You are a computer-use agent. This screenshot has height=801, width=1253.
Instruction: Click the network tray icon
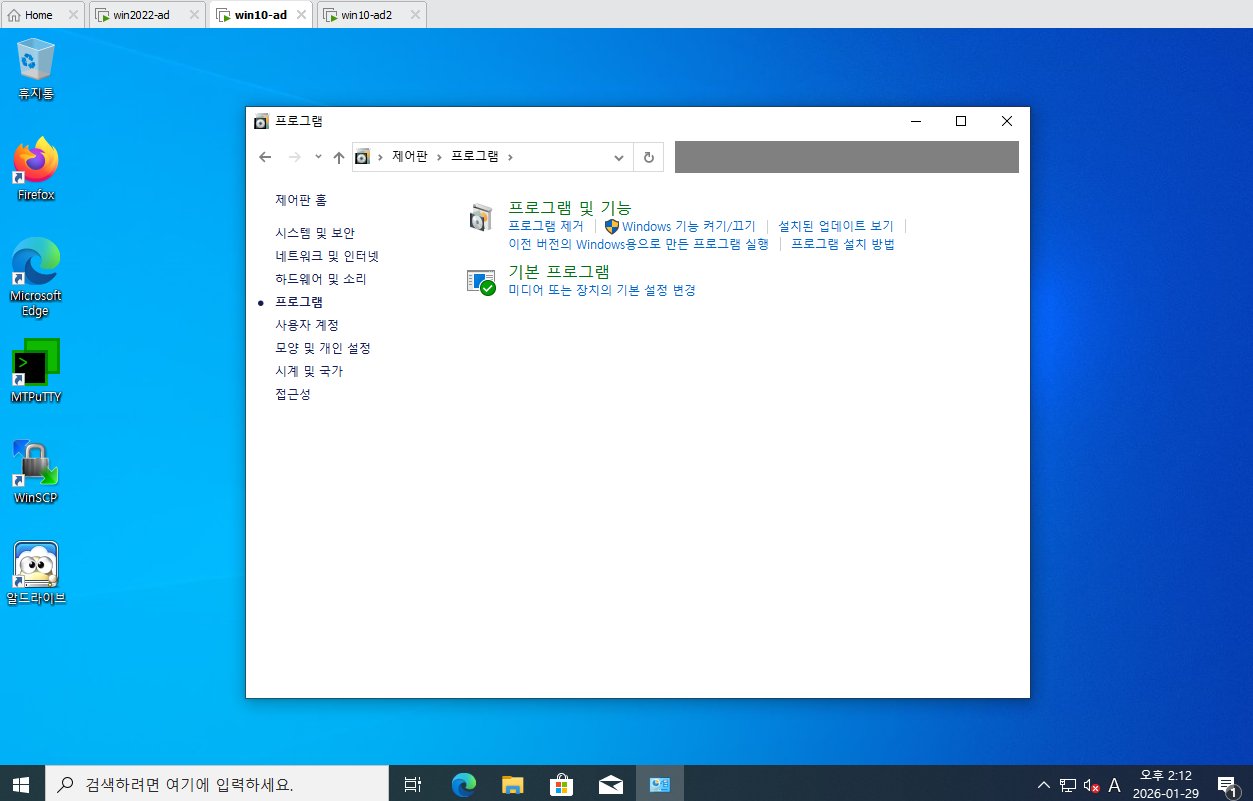[1068, 785]
